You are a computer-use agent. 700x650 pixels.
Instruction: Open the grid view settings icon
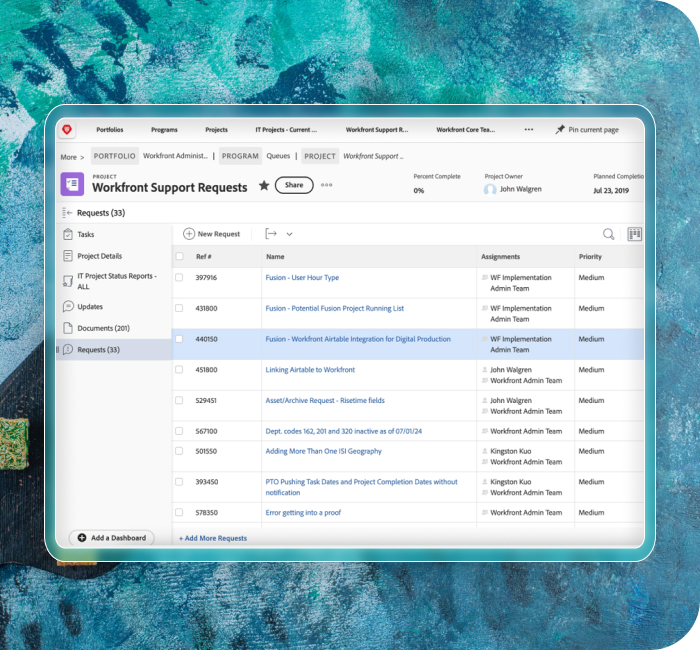pyautogui.click(x=634, y=234)
